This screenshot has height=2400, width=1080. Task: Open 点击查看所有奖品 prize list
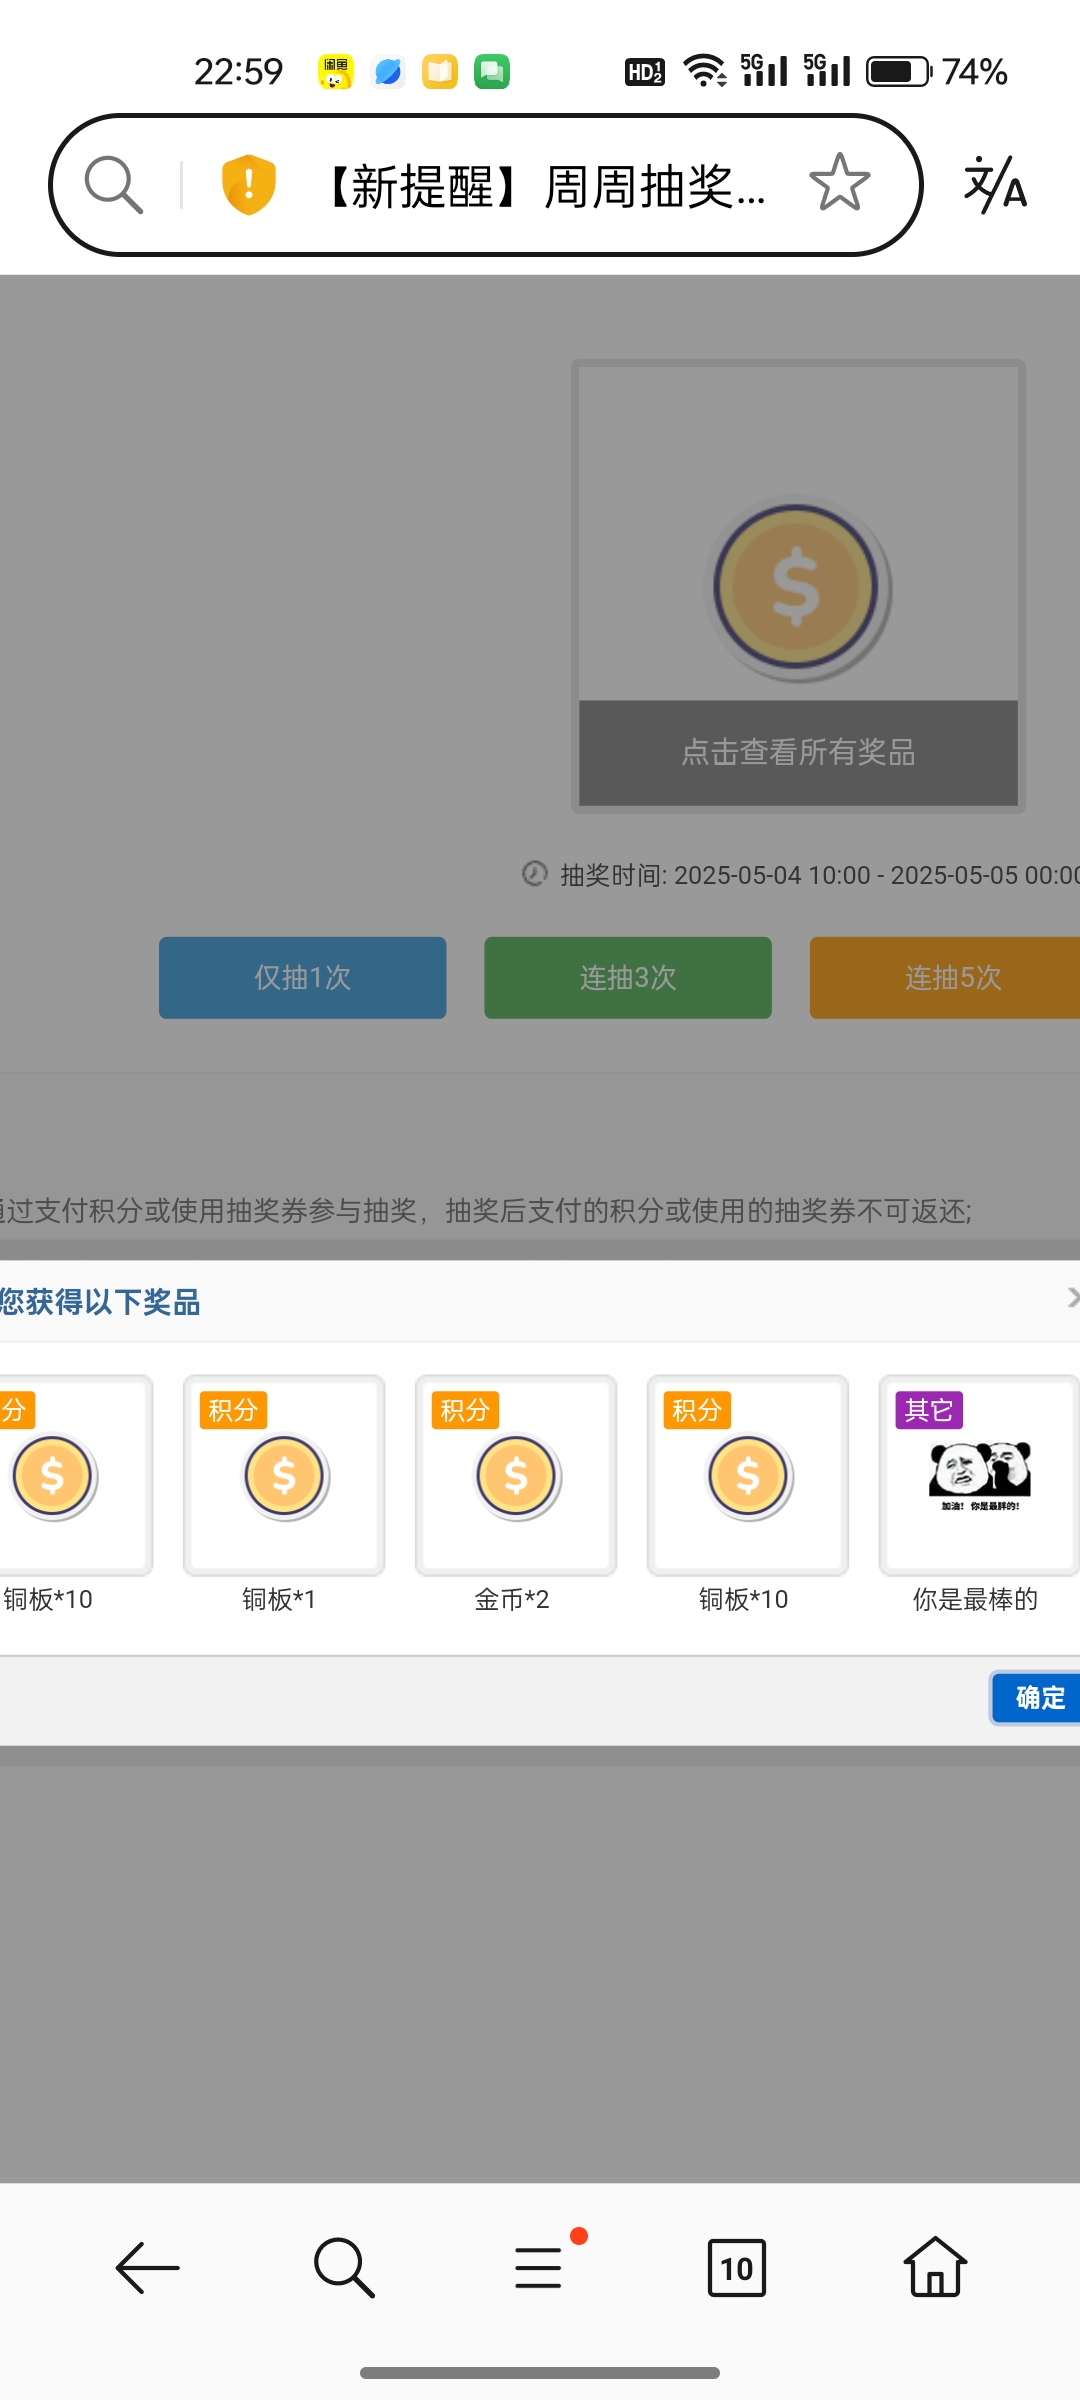[x=798, y=752]
